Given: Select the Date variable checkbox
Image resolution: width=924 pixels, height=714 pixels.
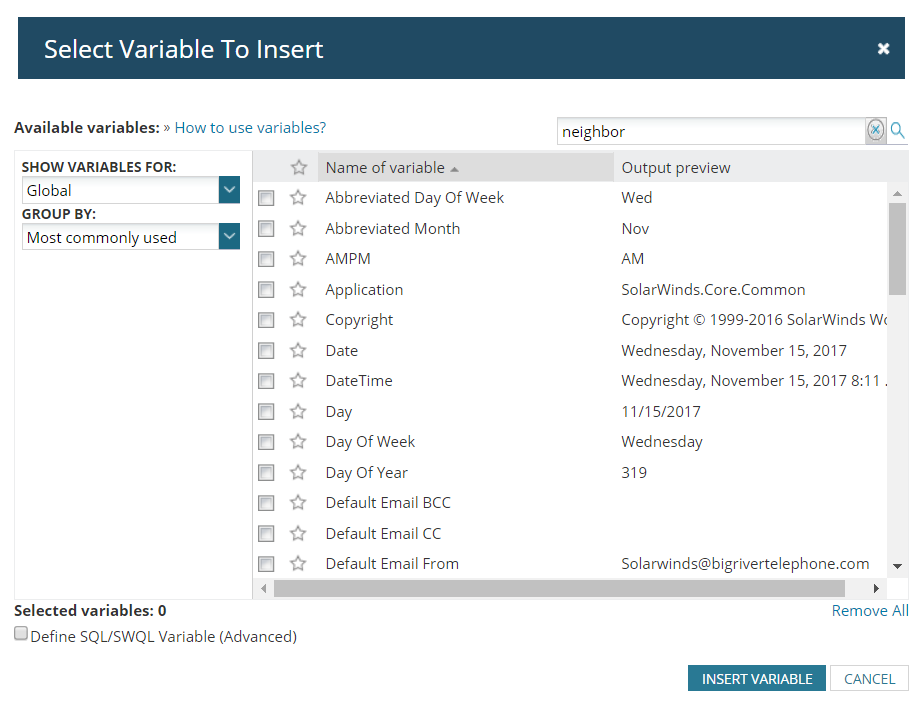Looking at the screenshot, I should click(x=266, y=351).
